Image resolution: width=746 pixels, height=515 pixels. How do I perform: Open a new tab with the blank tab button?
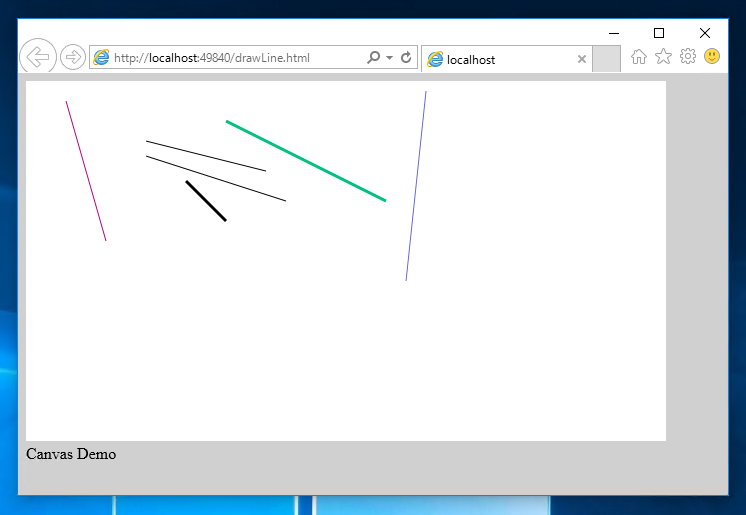(x=606, y=59)
